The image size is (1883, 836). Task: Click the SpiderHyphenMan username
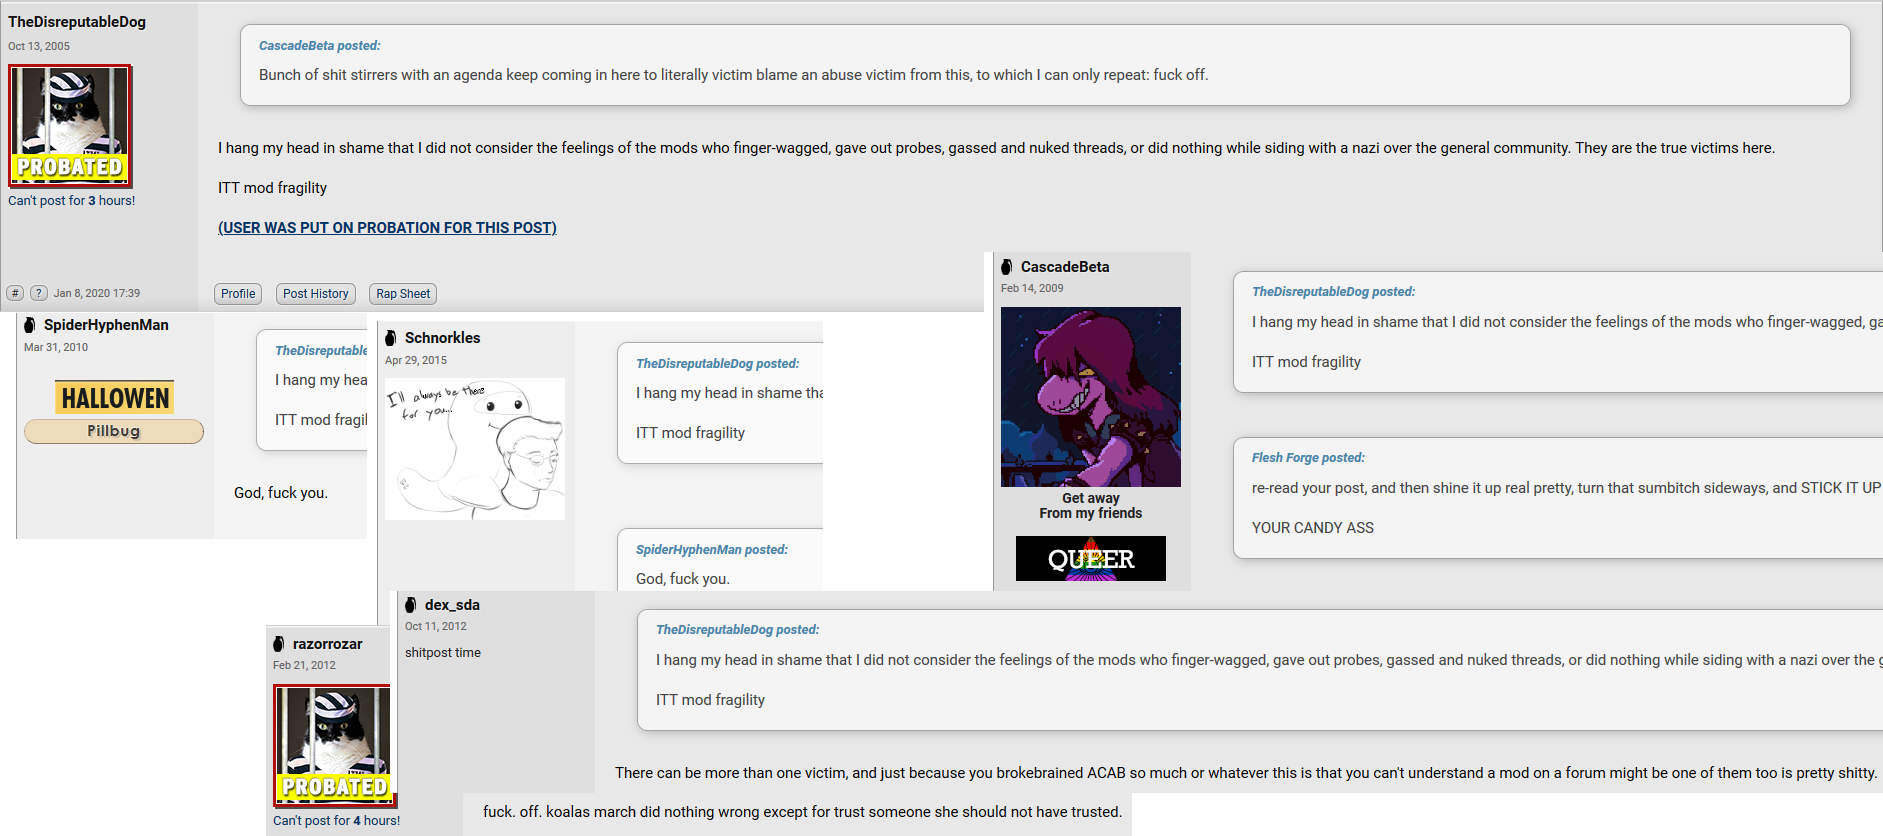pos(106,325)
